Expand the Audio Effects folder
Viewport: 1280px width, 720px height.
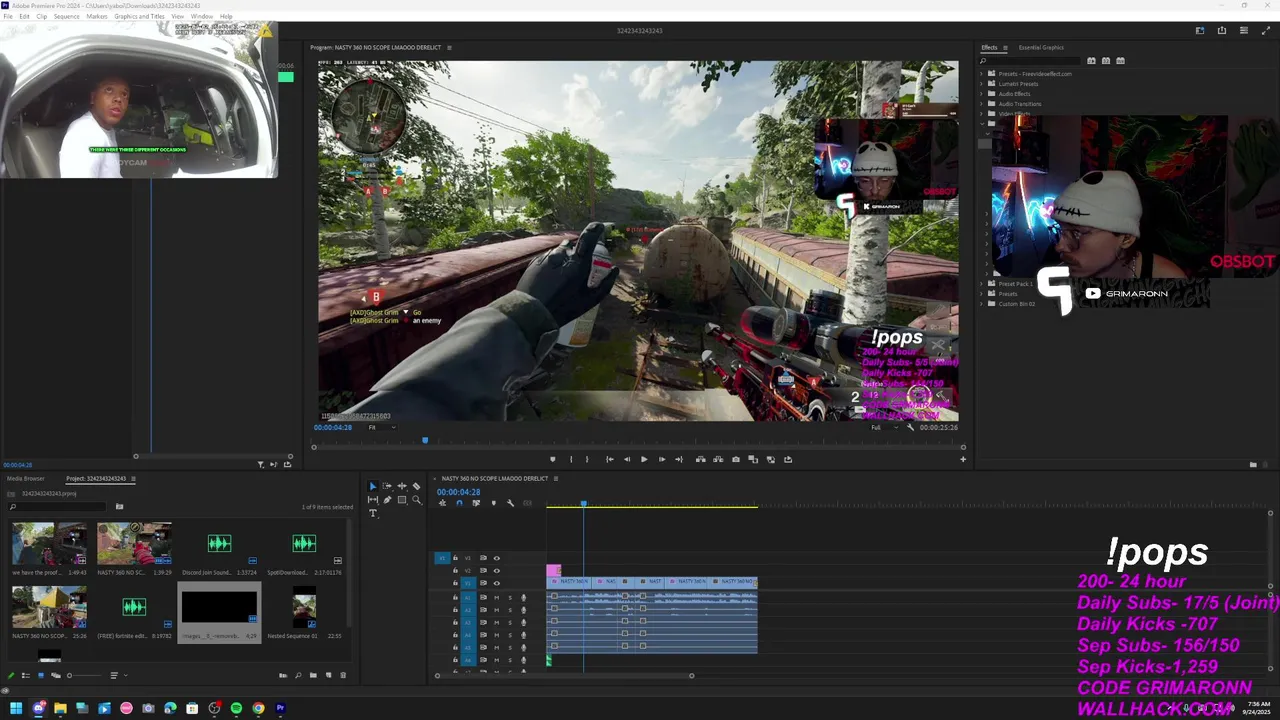981,94
